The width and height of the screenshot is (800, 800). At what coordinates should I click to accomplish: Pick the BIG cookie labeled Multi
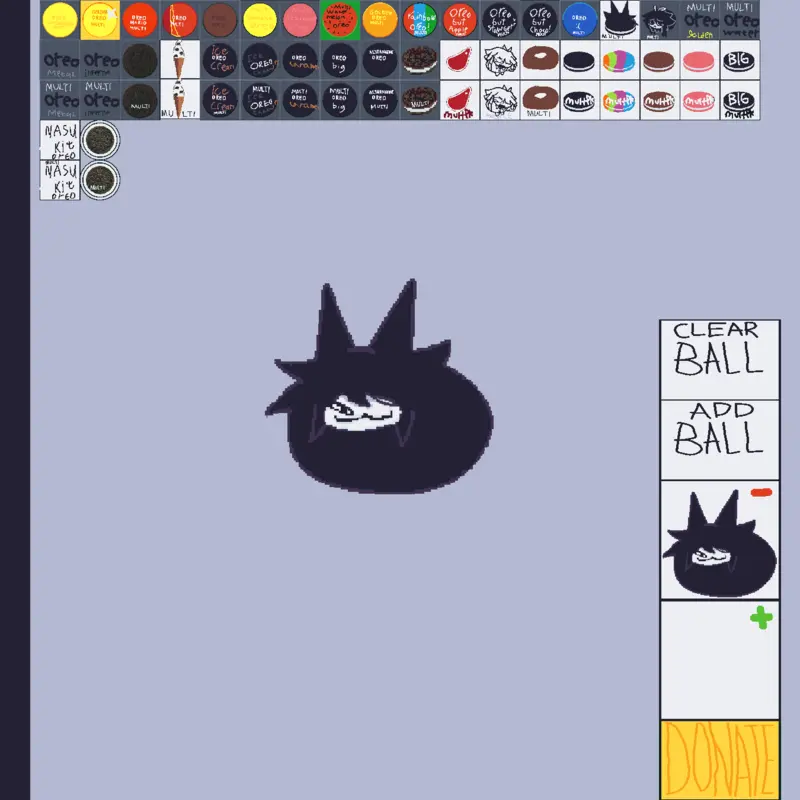click(740, 101)
